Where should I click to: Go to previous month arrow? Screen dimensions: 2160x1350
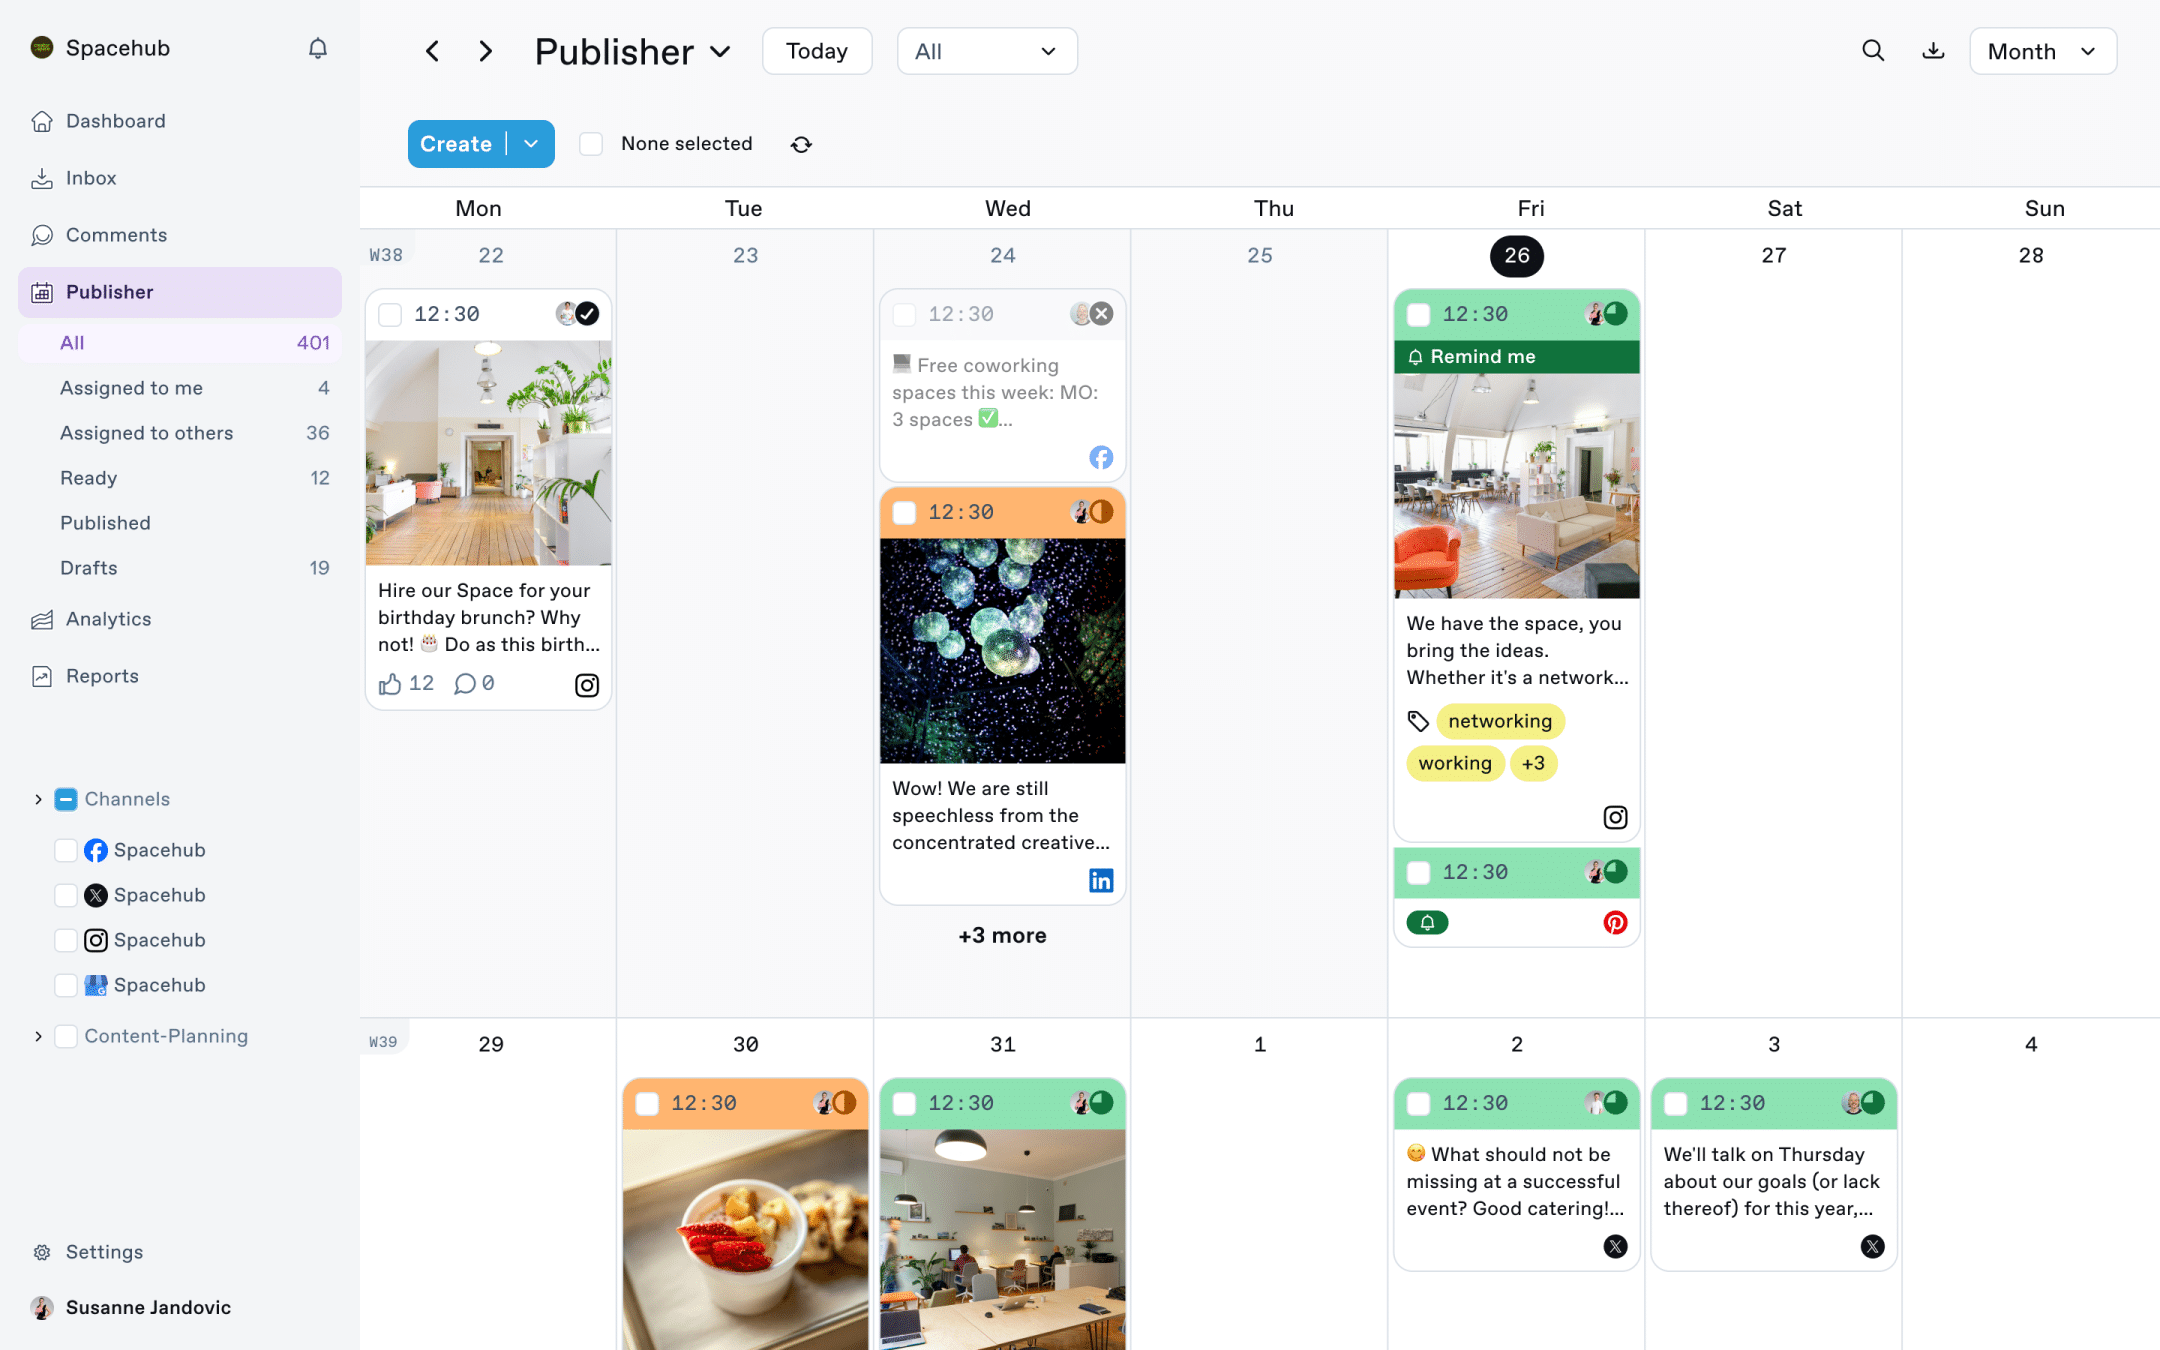[x=432, y=51]
